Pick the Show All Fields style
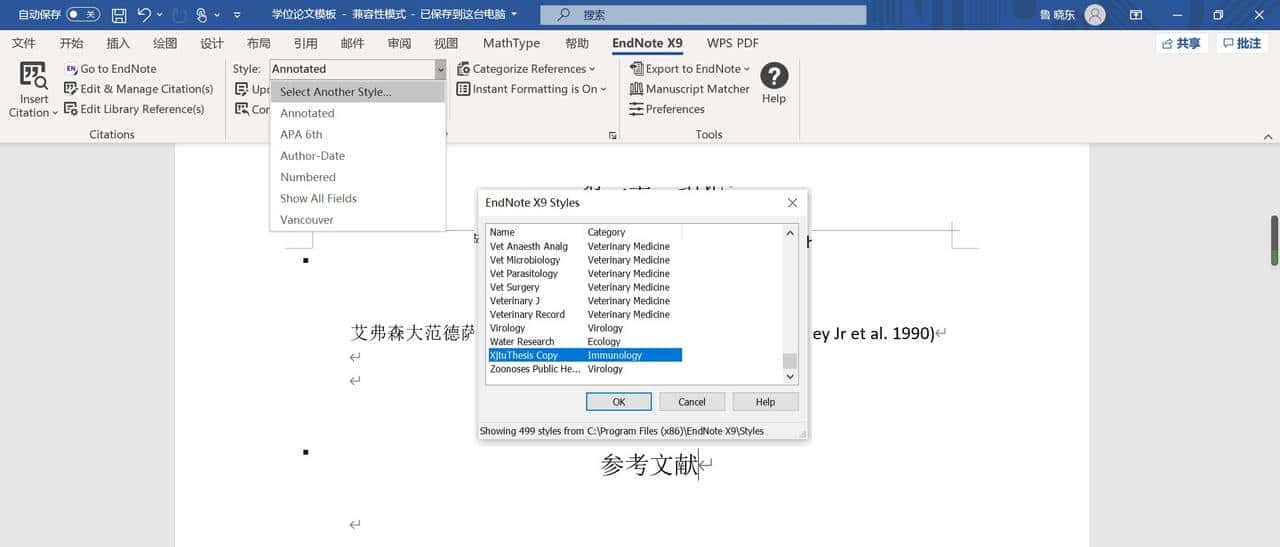1280x547 pixels. click(x=357, y=198)
